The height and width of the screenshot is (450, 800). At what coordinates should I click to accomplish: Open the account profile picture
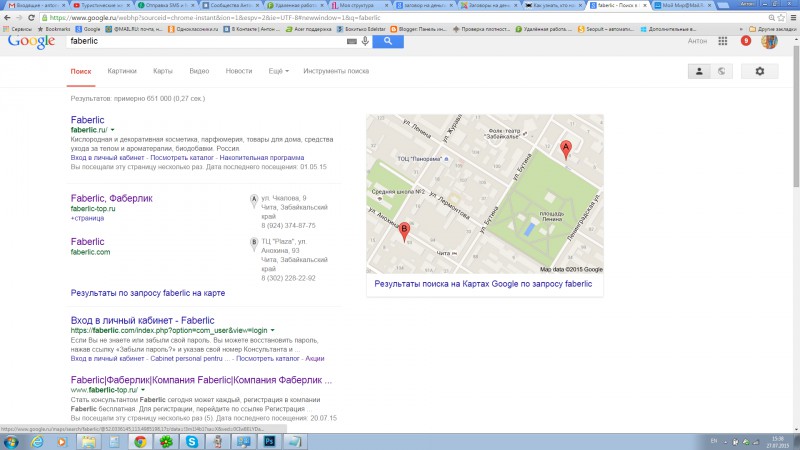tap(769, 41)
